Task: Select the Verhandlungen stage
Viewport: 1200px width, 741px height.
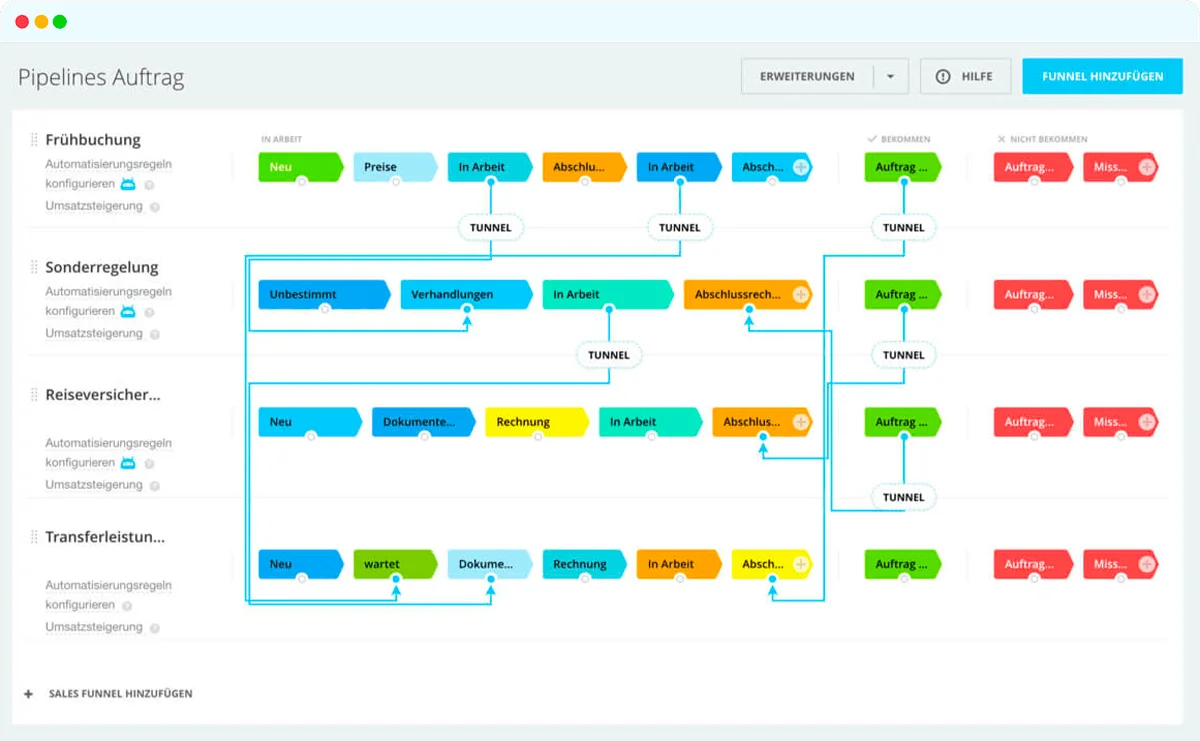Action: (466, 295)
